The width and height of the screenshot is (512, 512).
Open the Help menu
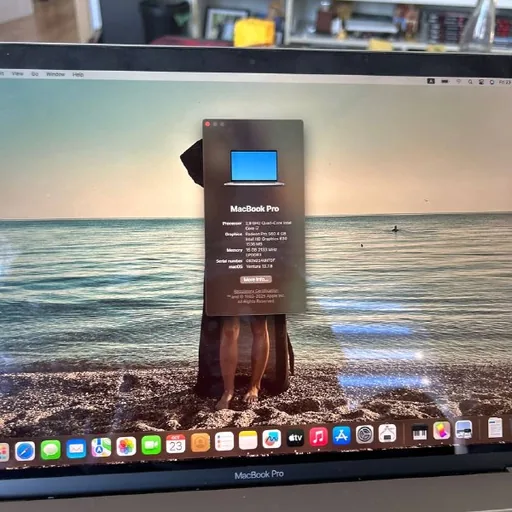pyautogui.click(x=78, y=74)
